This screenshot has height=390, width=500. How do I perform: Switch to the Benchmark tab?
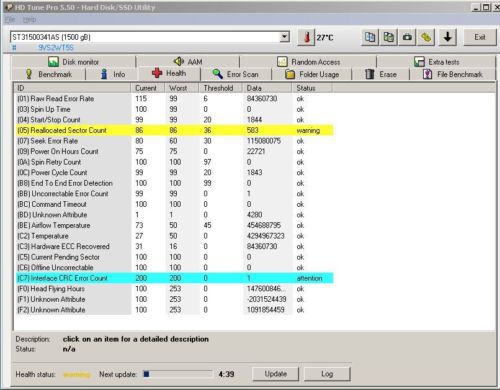pyautogui.click(x=49, y=74)
